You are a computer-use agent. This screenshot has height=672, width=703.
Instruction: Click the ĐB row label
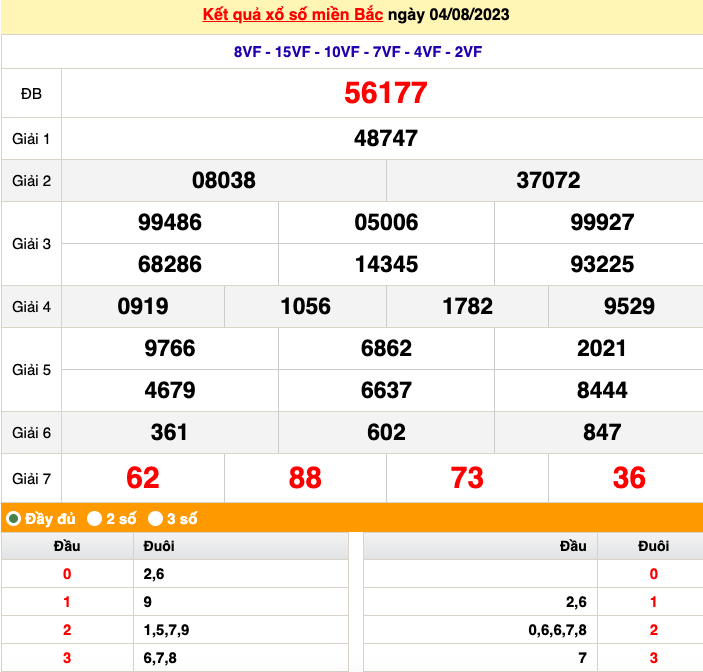(x=31, y=93)
